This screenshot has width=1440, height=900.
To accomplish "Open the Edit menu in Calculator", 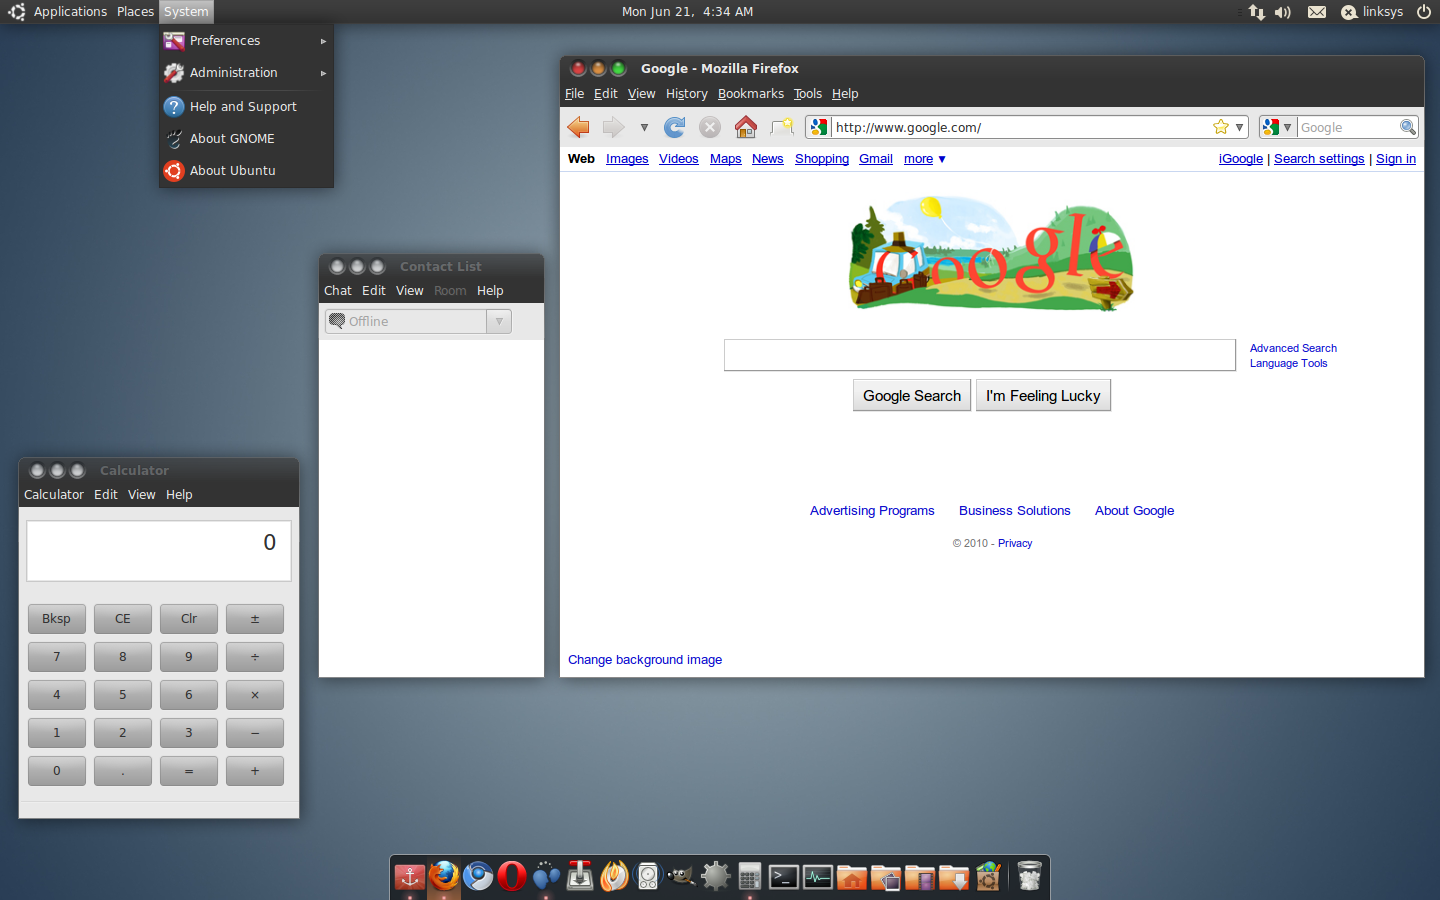I will pyautogui.click(x=106, y=495).
